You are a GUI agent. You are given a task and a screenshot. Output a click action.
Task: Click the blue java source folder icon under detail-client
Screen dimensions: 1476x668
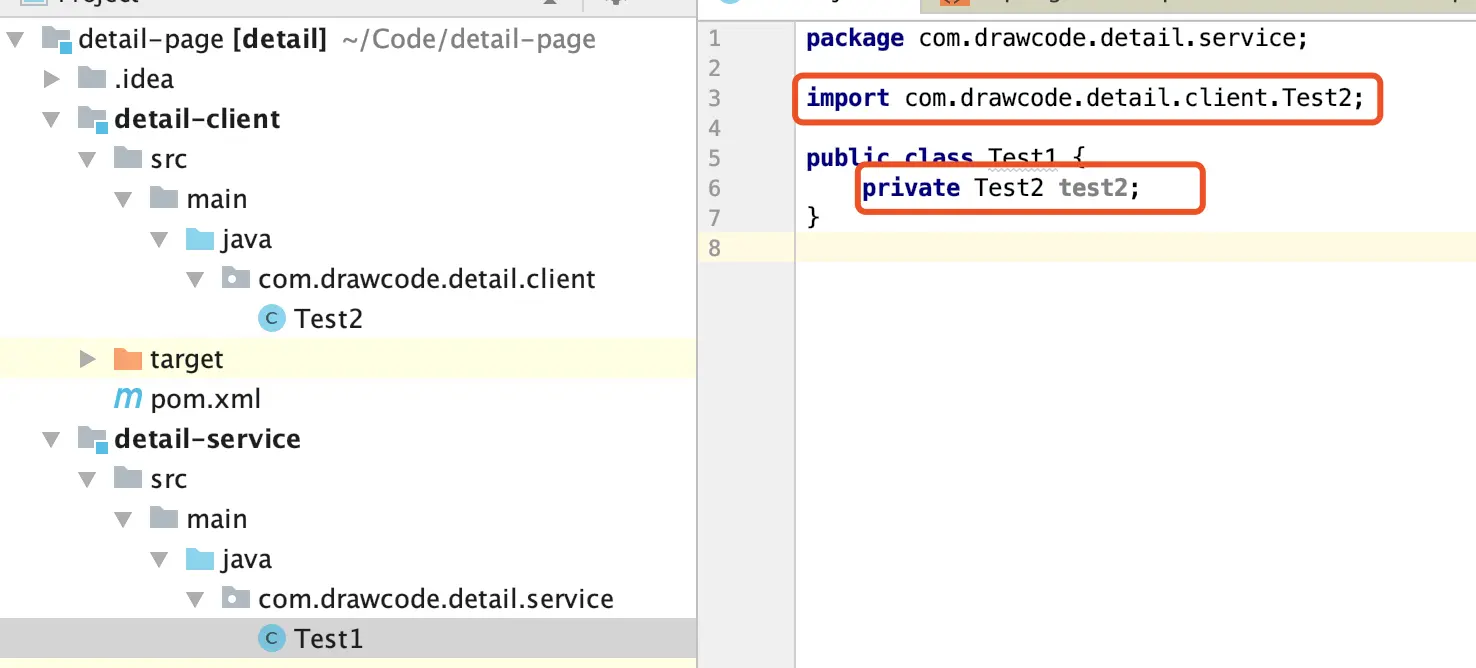click(x=200, y=238)
